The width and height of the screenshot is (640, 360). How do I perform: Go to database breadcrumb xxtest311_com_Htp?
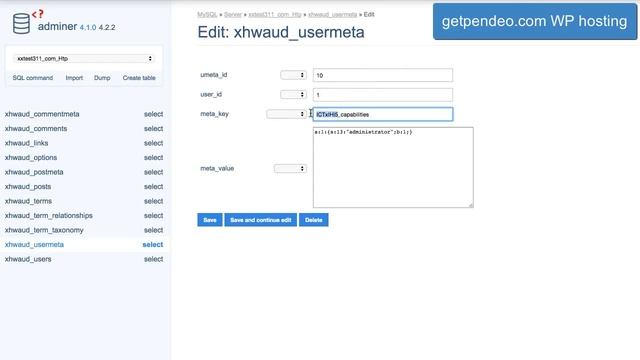pos(275,14)
